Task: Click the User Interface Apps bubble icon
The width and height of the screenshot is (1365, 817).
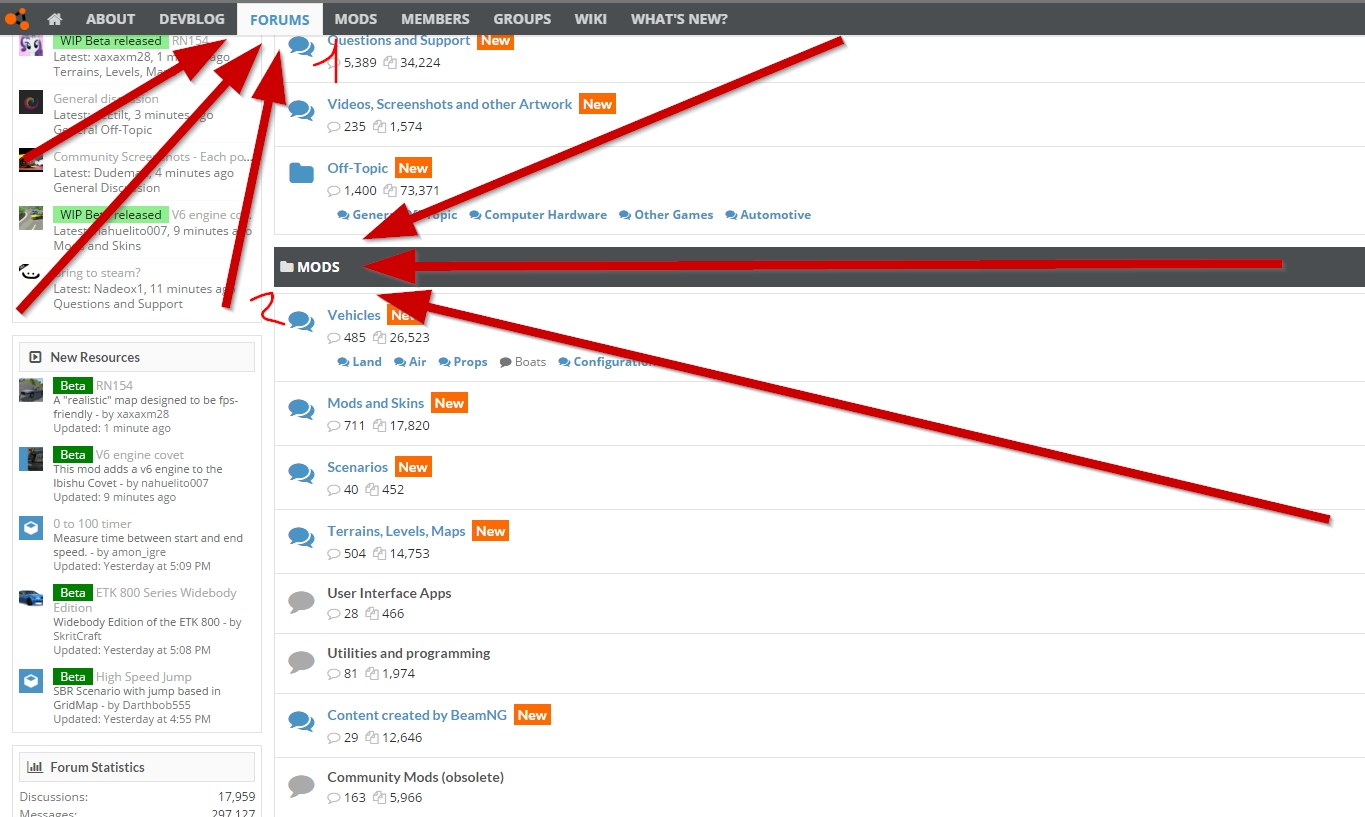Action: [x=301, y=601]
